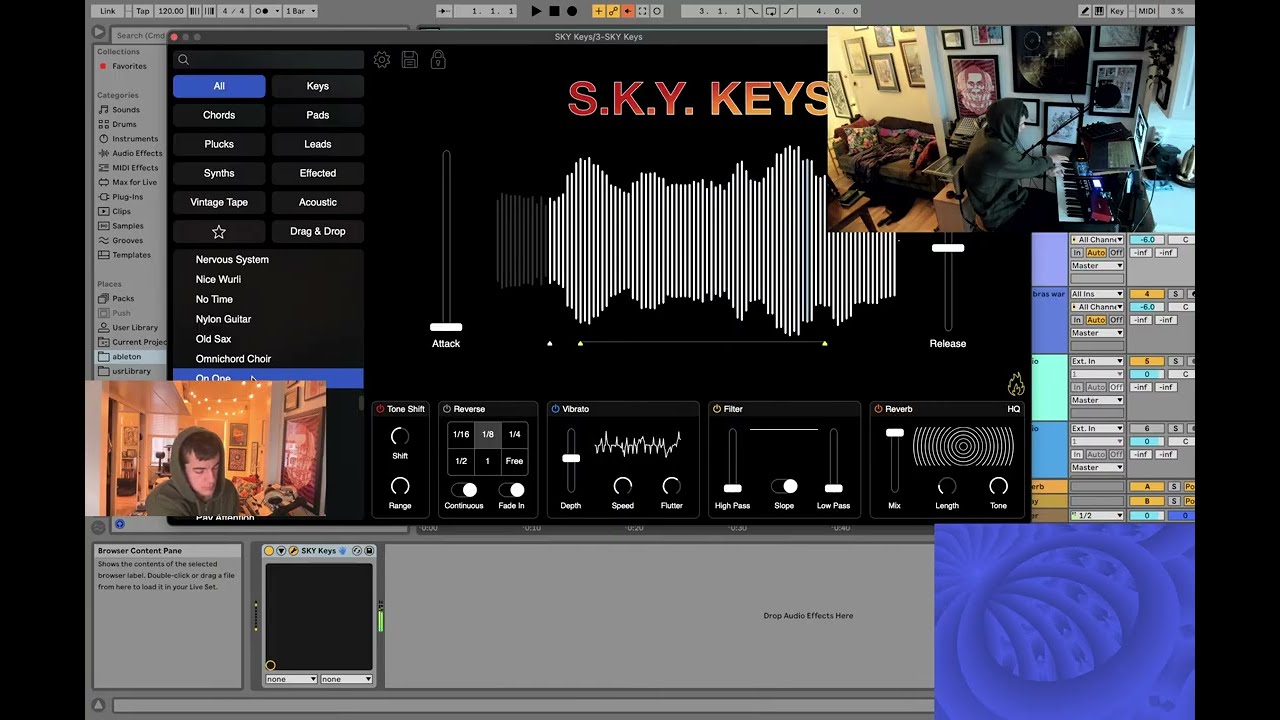Toggle the Tone Shift power button
The image size is (1280, 720).
[x=380, y=409]
